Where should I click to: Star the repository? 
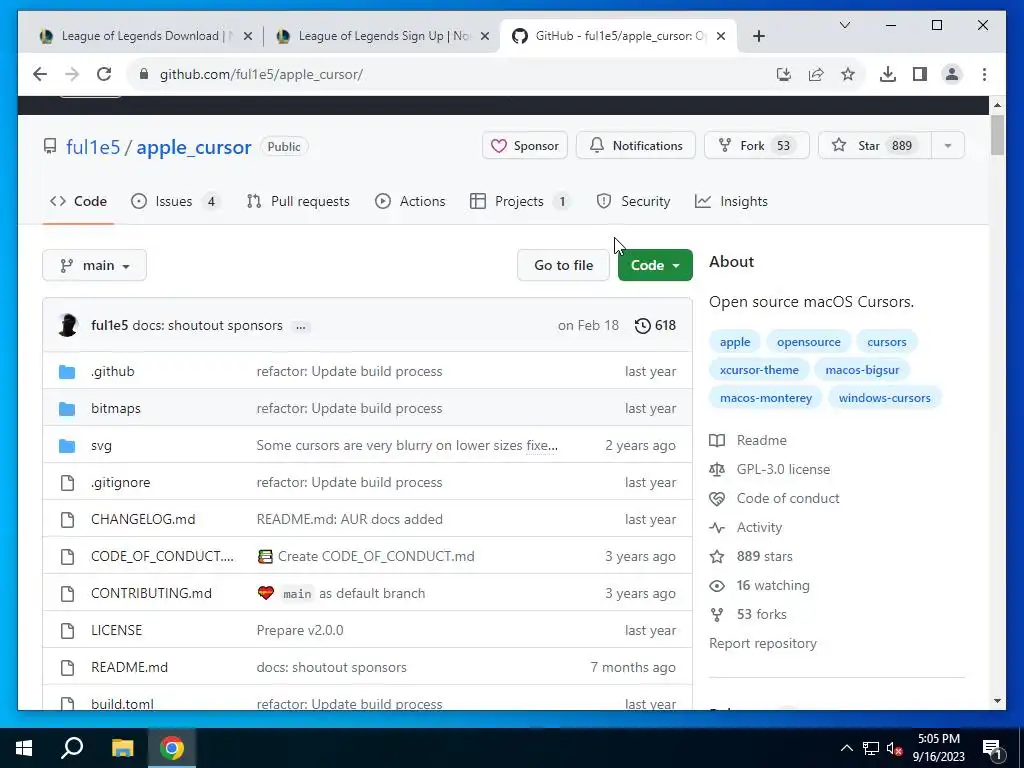875,146
